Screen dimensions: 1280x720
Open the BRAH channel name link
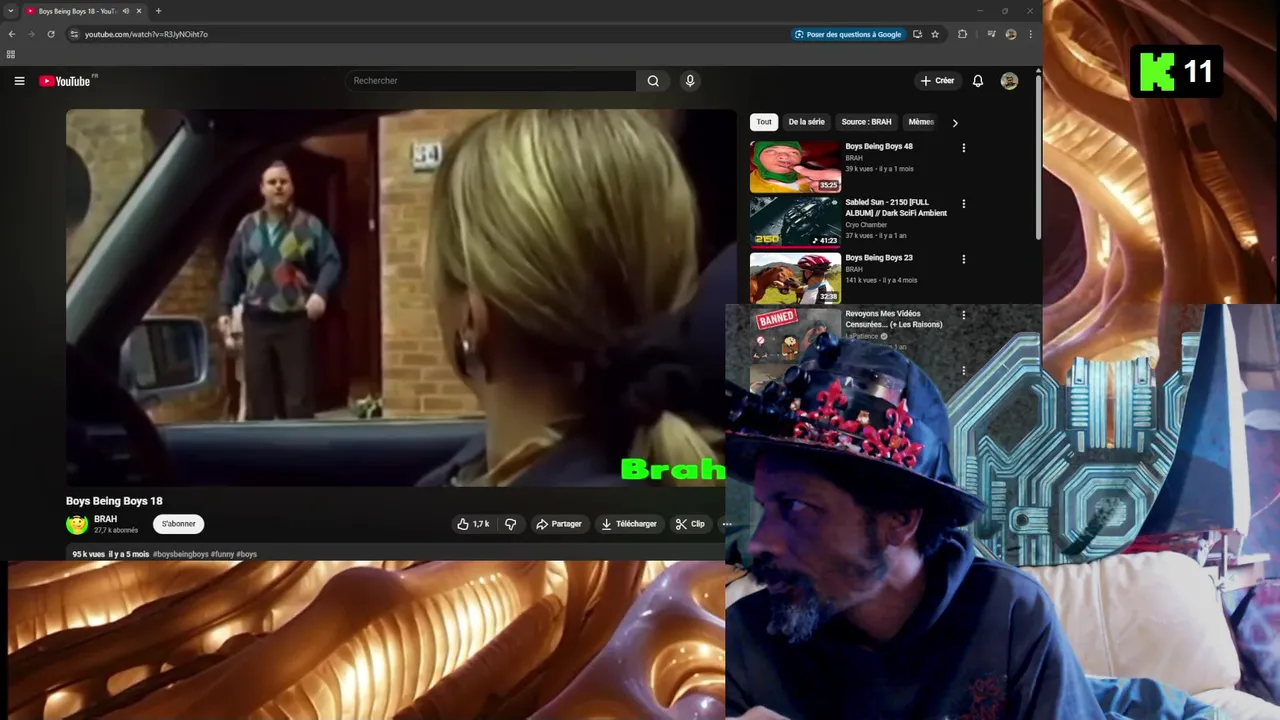[106, 519]
